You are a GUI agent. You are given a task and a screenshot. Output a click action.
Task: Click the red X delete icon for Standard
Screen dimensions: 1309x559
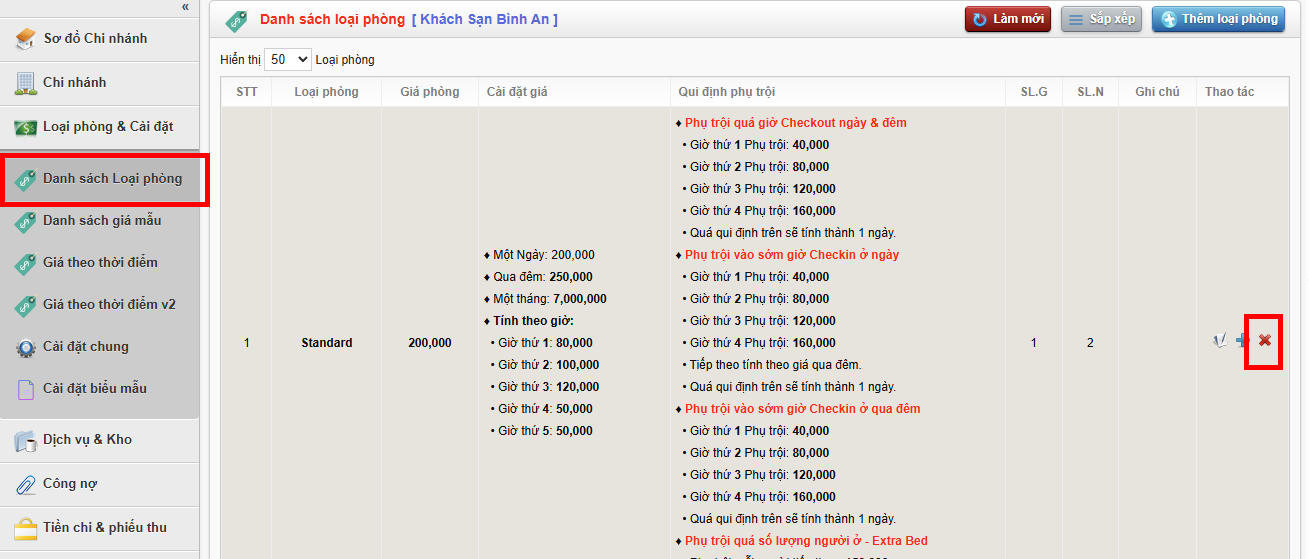coord(1264,341)
